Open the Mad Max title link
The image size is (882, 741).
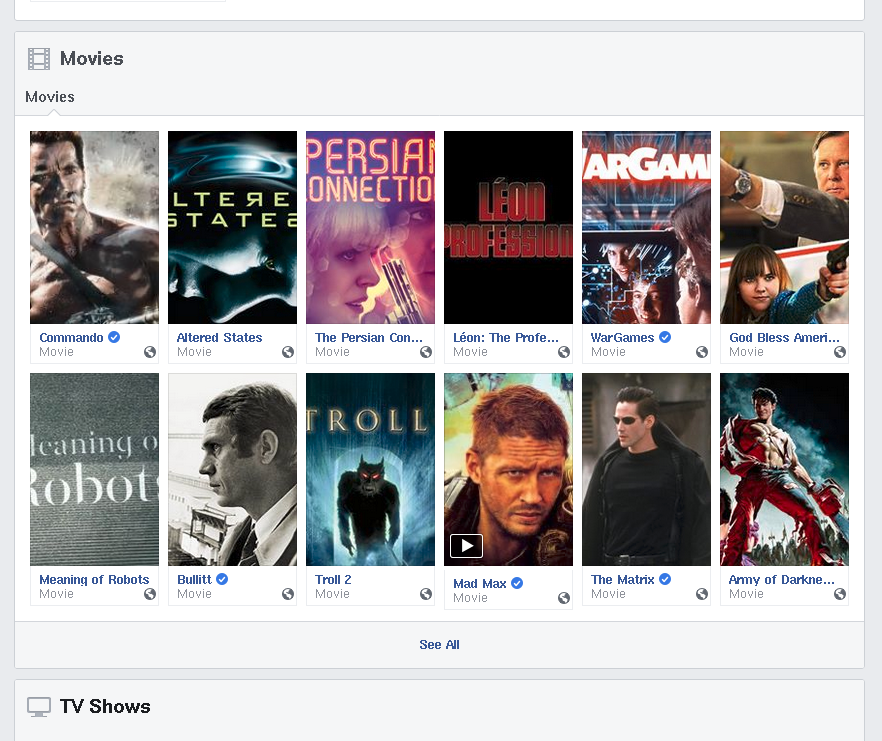pyautogui.click(x=480, y=583)
